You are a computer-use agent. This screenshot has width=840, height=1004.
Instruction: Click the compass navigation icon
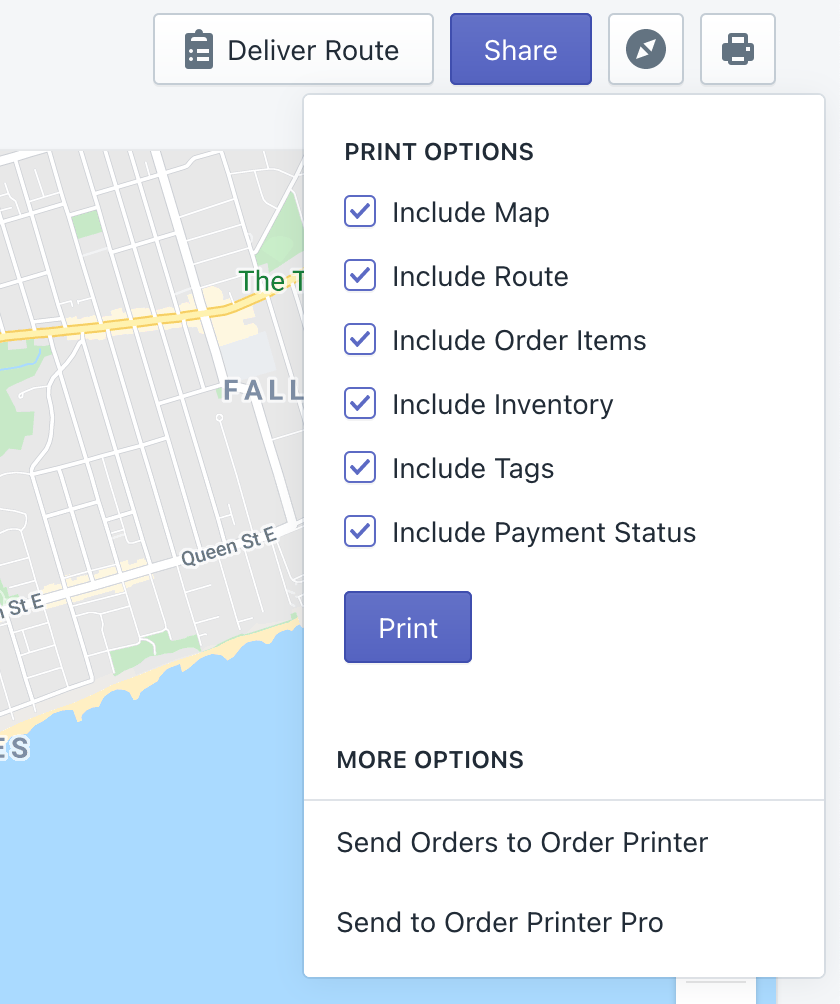646,49
